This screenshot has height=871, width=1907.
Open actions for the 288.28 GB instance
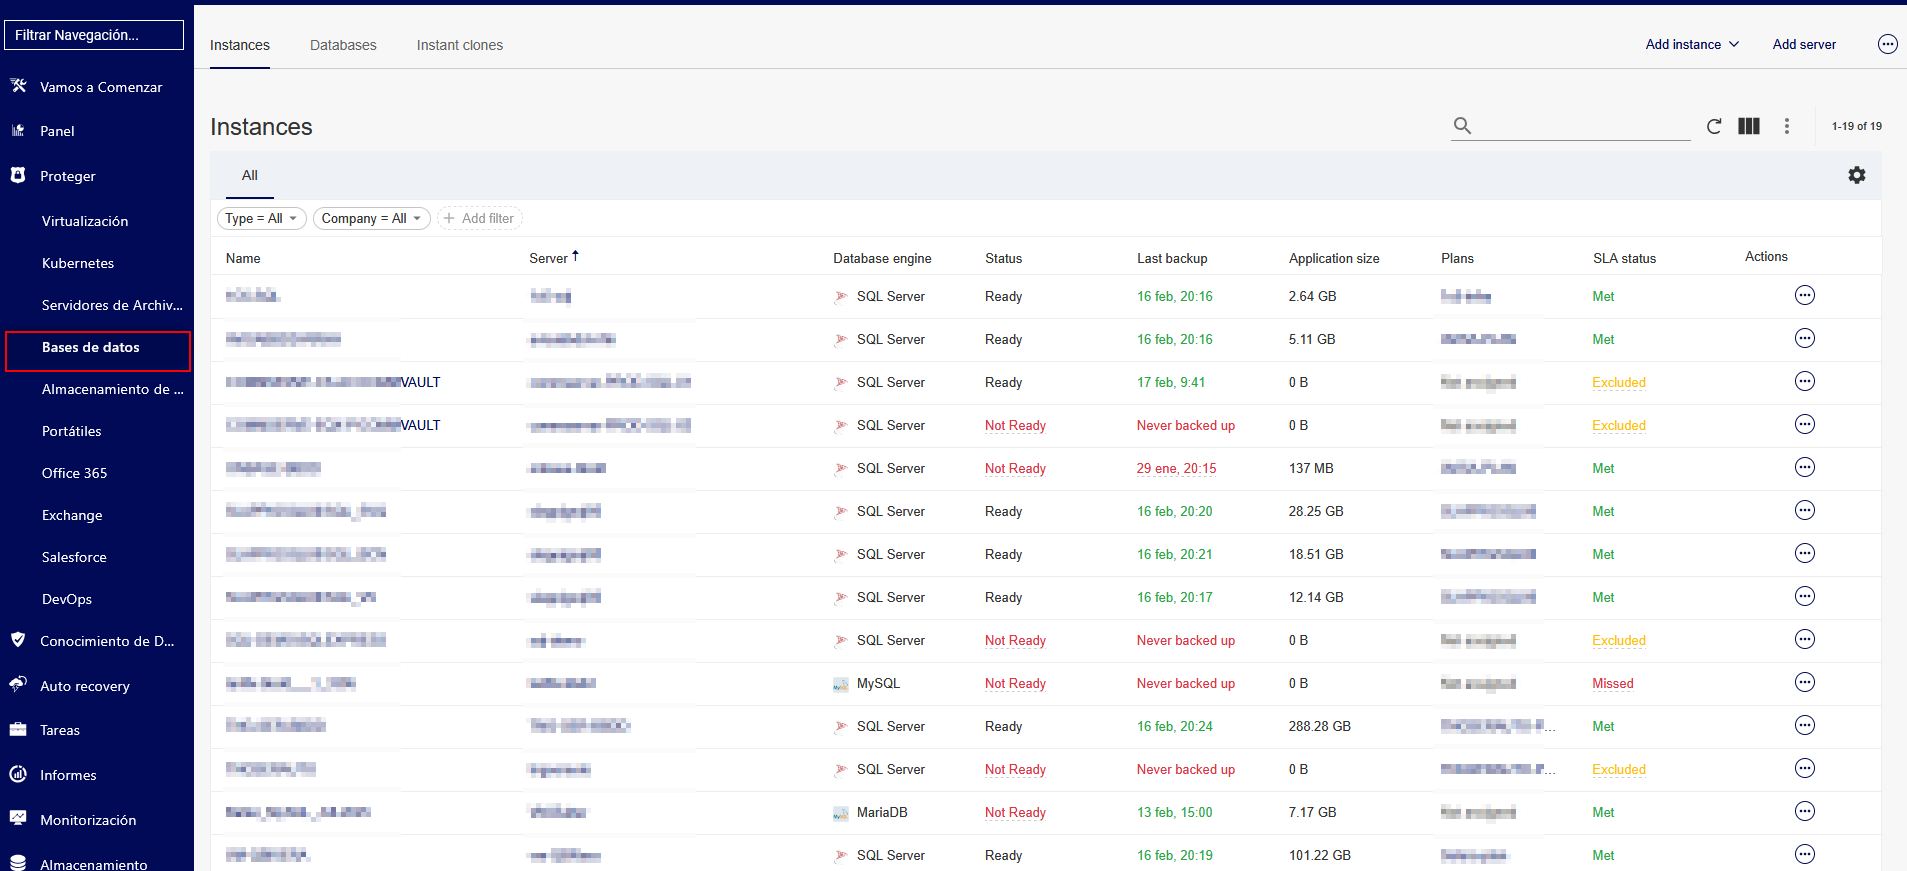(x=1805, y=725)
